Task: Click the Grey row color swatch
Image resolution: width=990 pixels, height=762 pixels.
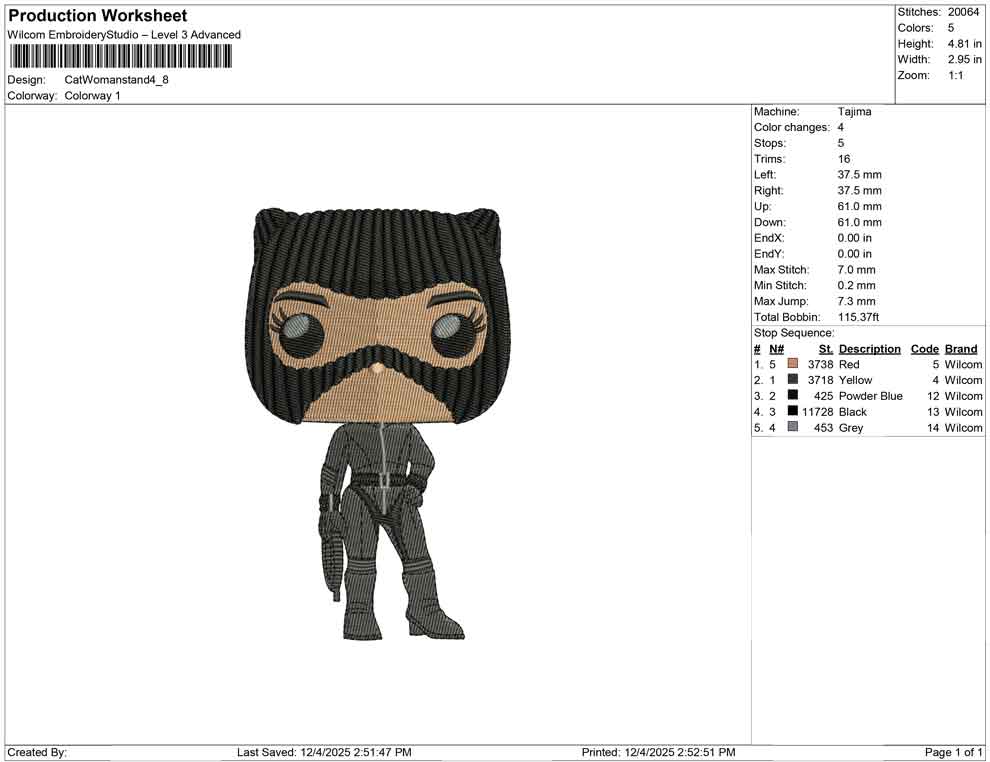Action: point(792,427)
